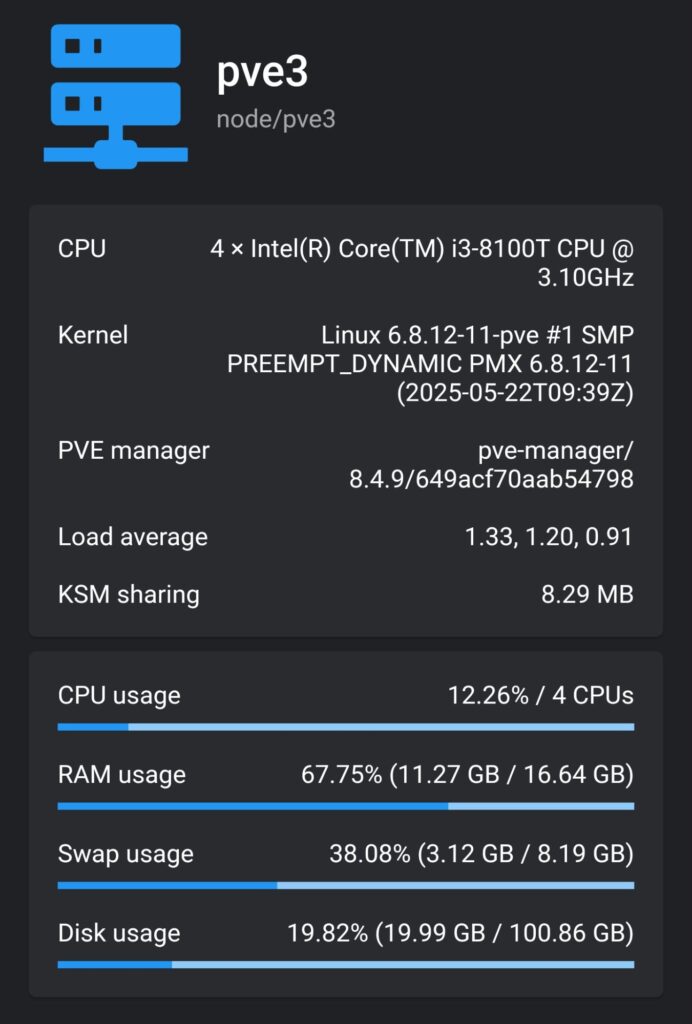Tap the RAM usage progress bar
The width and height of the screenshot is (692, 1024).
[345, 806]
